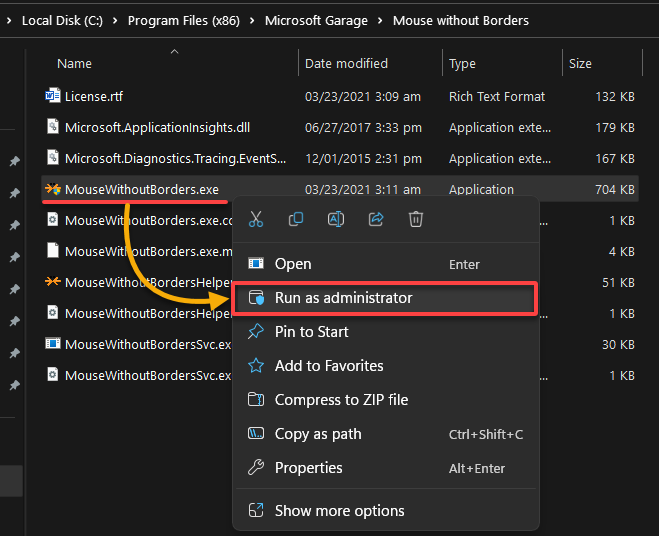Image resolution: width=659 pixels, height=536 pixels.
Task: Select the MouseWithoutBordersHelper 51 KB file
Action: [148, 283]
